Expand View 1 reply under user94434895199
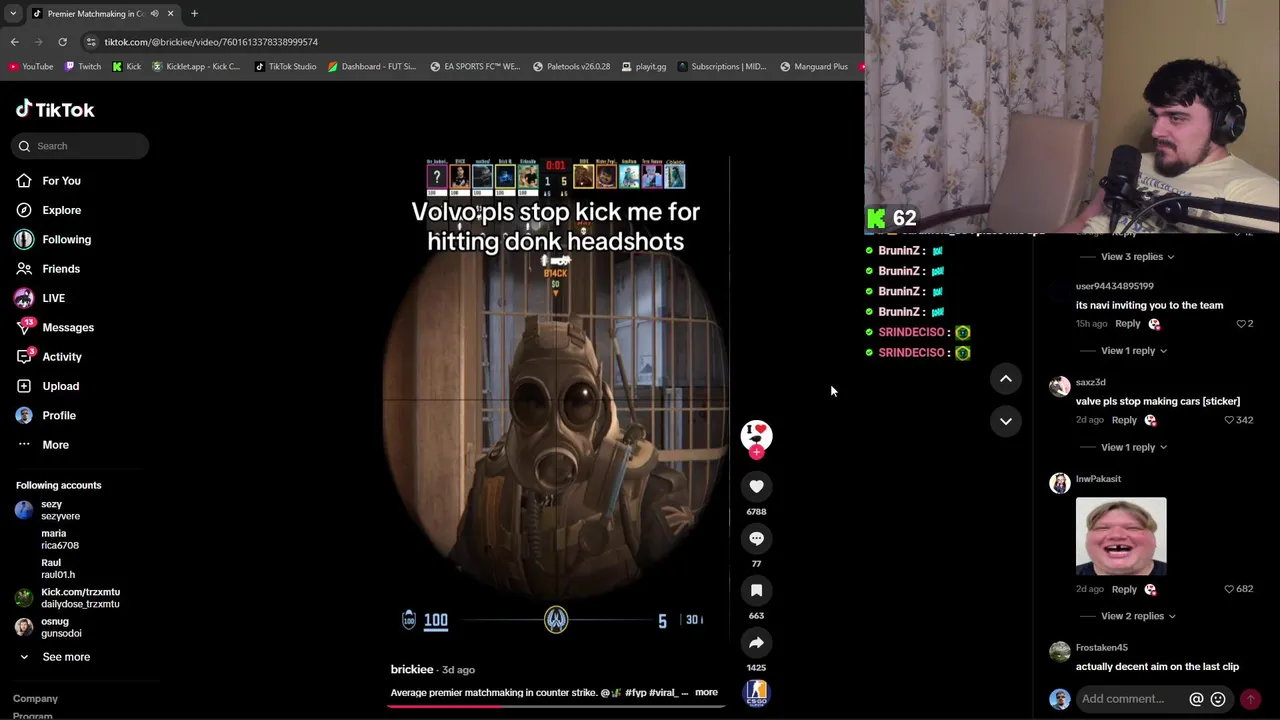1280x720 pixels. [1134, 351]
